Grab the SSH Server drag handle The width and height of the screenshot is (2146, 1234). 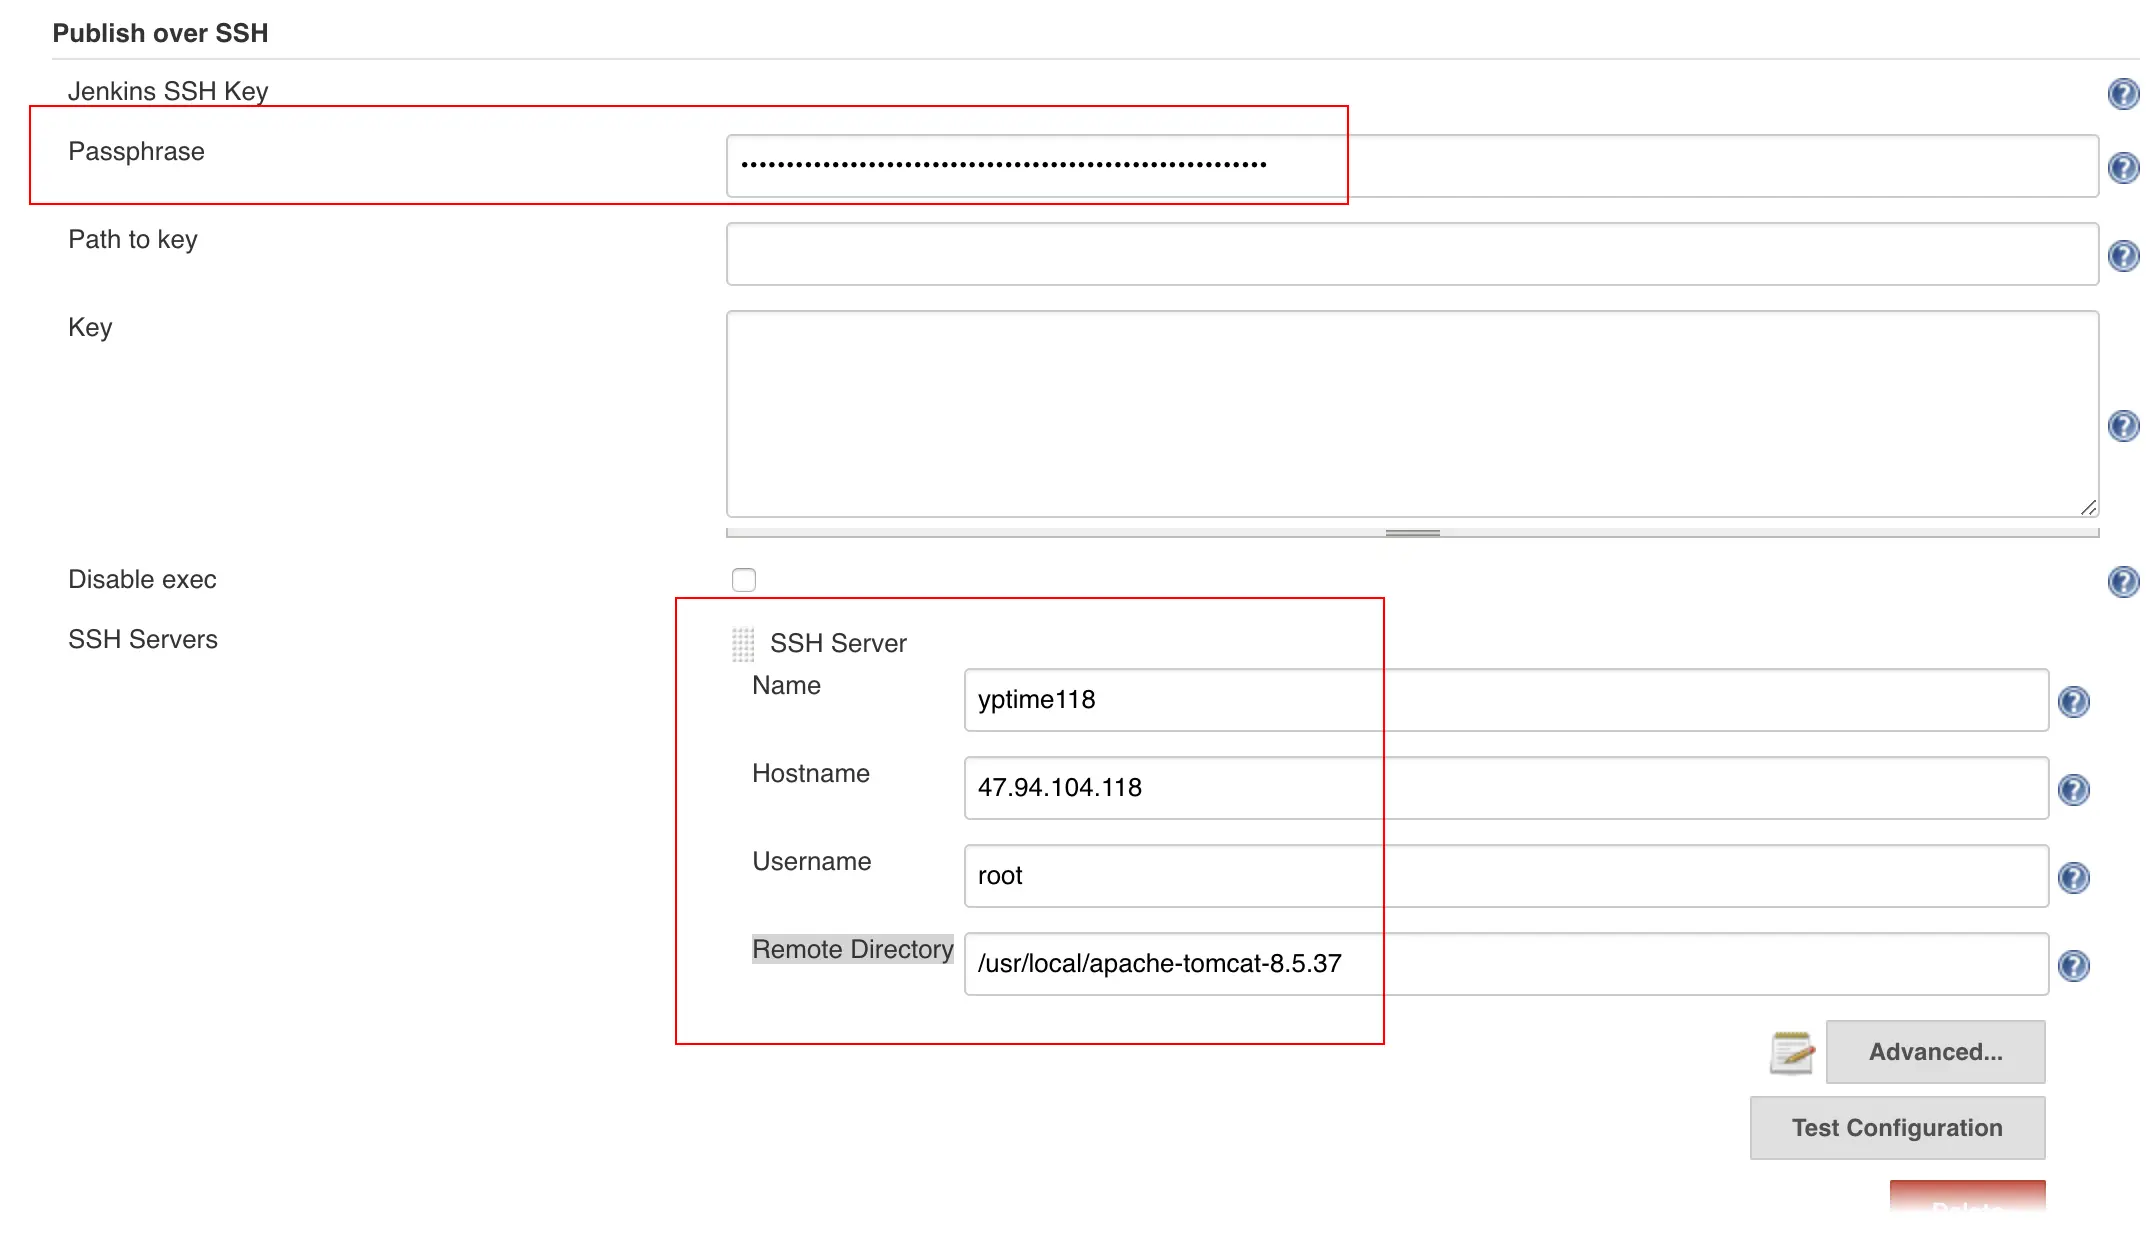pyautogui.click(x=743, y=644)
